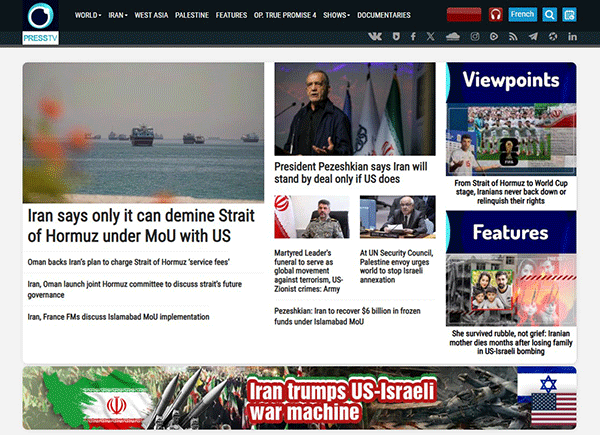Image resolution: width=600 pixels, height=435 pixels.
Task: Open the Telegram paper-plane icon
Action: (533, 36)
